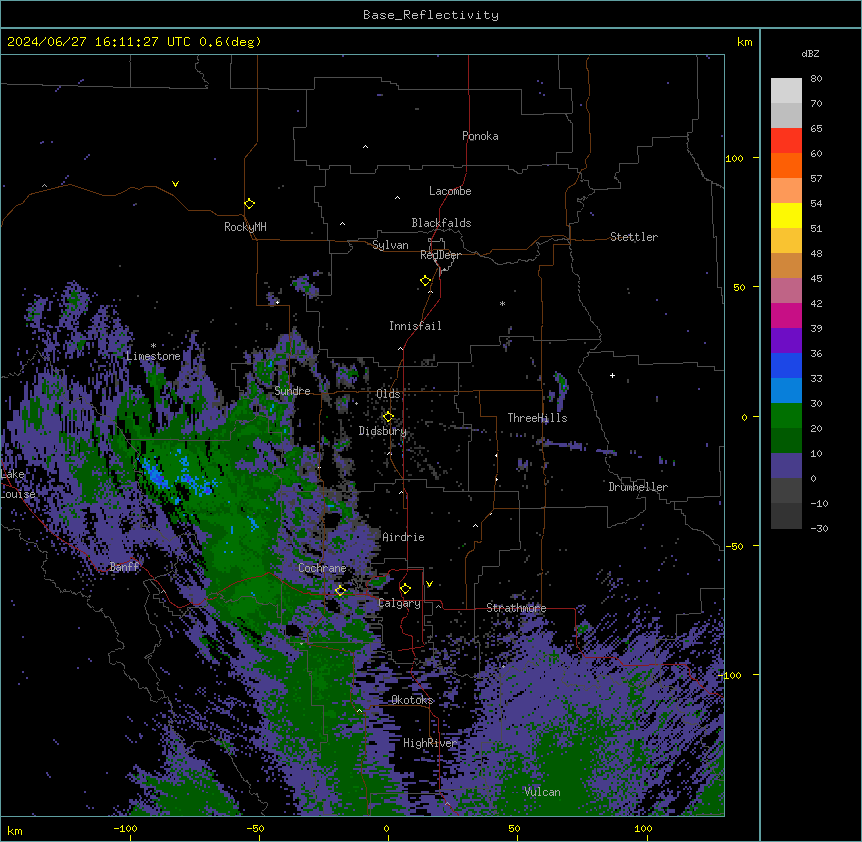Select the Olds town label
Screen dimensions: 862x842
388,394
